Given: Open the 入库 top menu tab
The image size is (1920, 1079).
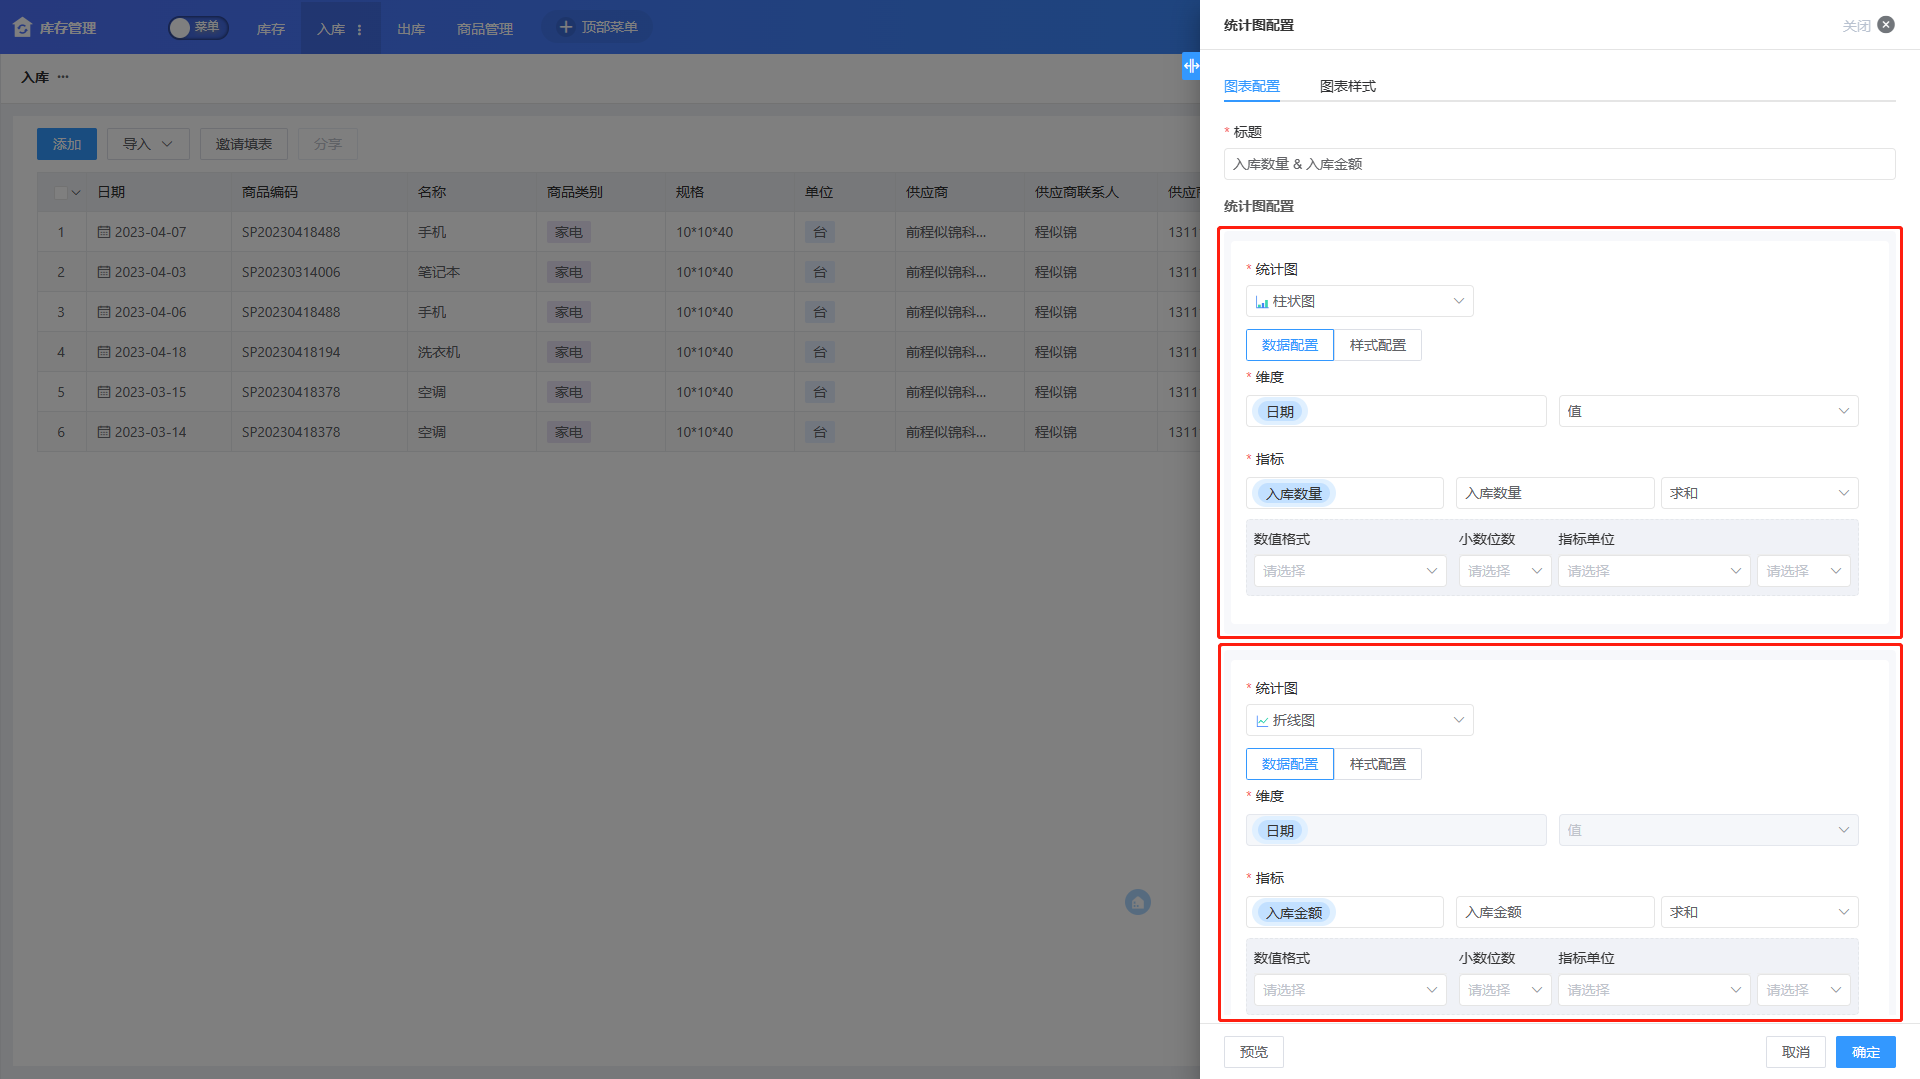Looking at the screenshot, I should pyautogui.click(x=331, y=29).
